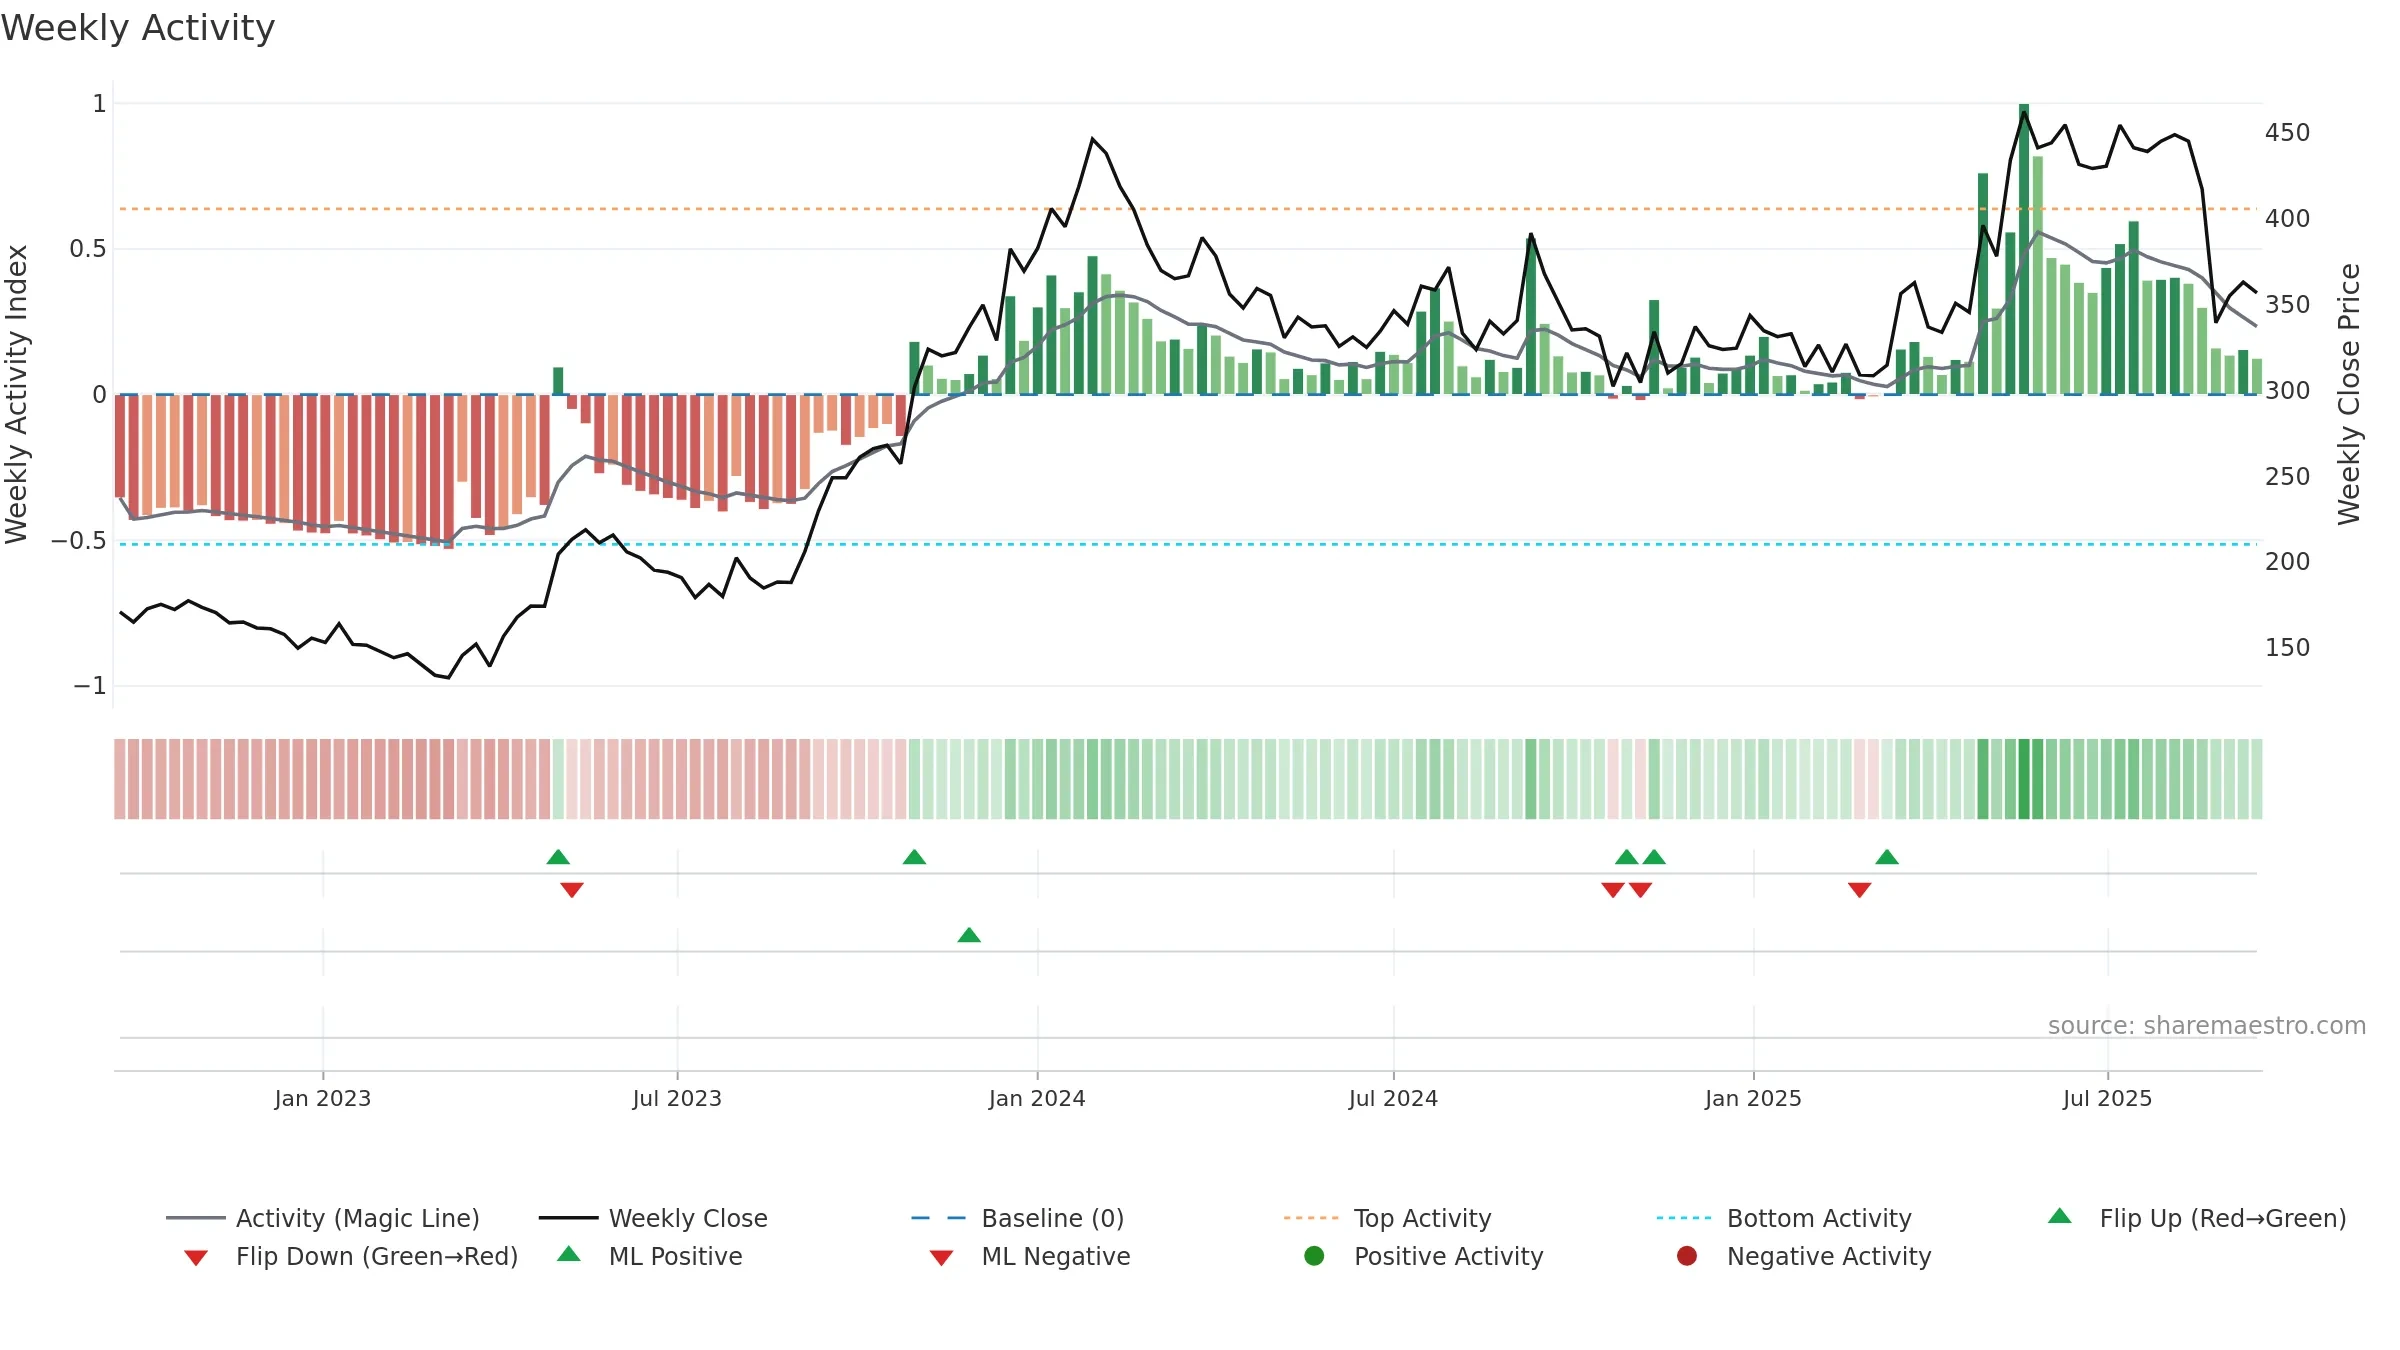The image size is (2400, 1350).
Task: Click the ML Negative red triangle legend icon
Action: (941, 1257)
